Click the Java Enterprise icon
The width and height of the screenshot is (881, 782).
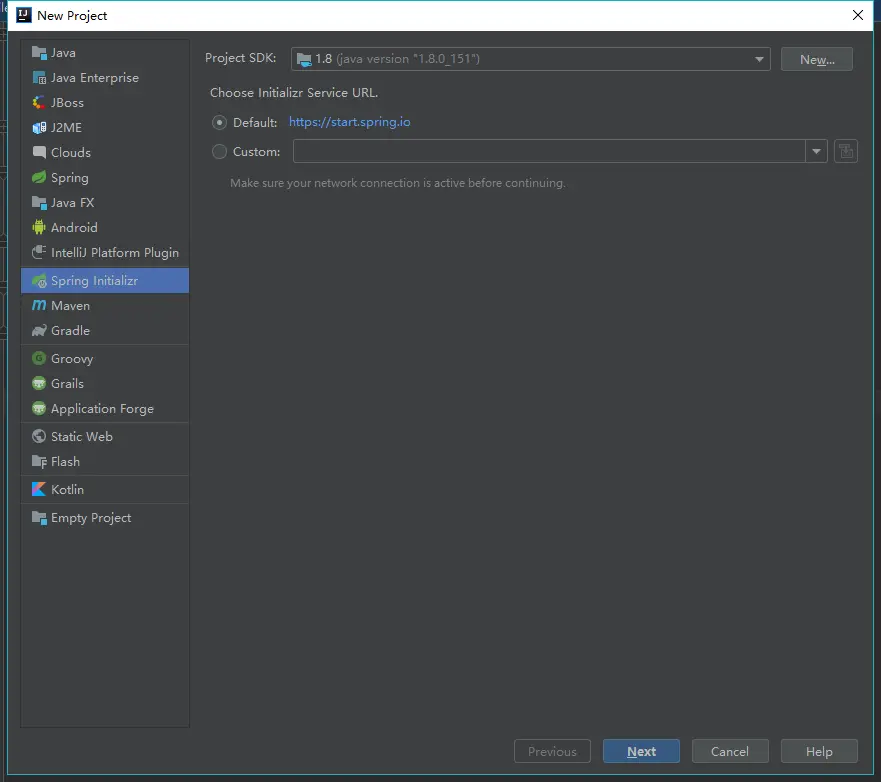click(x=39, y=78)
